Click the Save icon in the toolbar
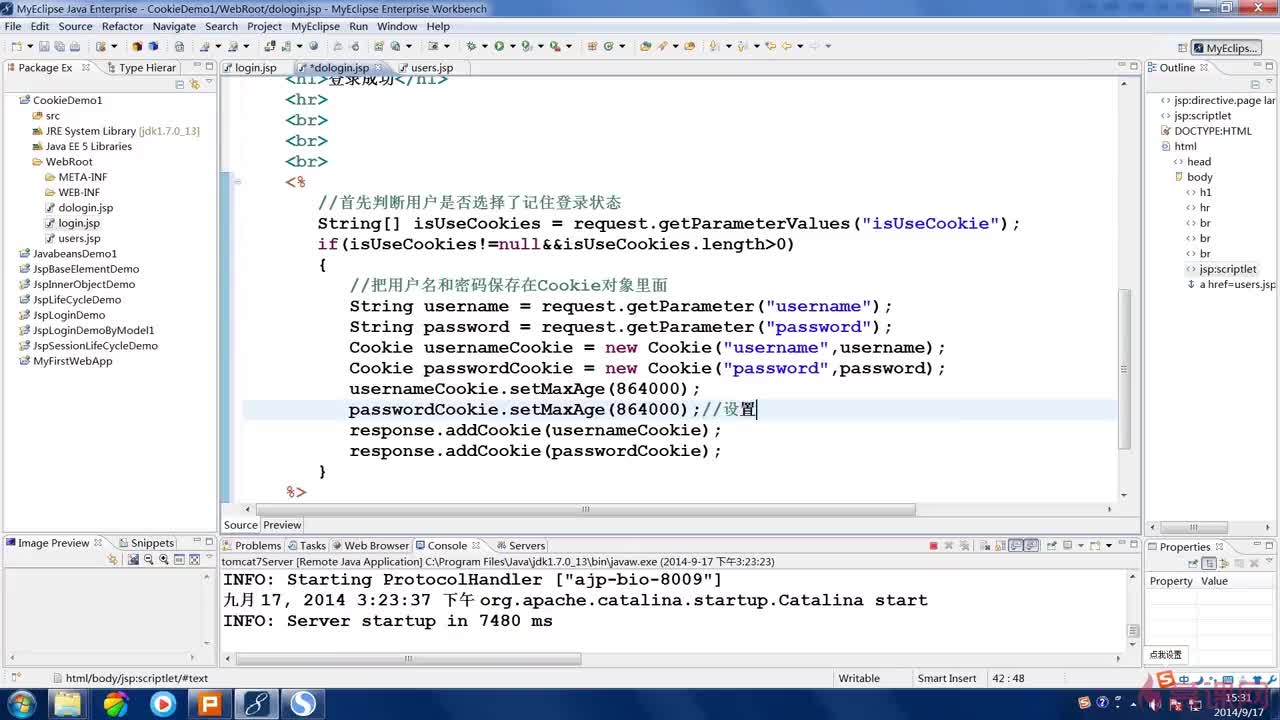Viewport: 1280px width, 720px height. (44, 46)
